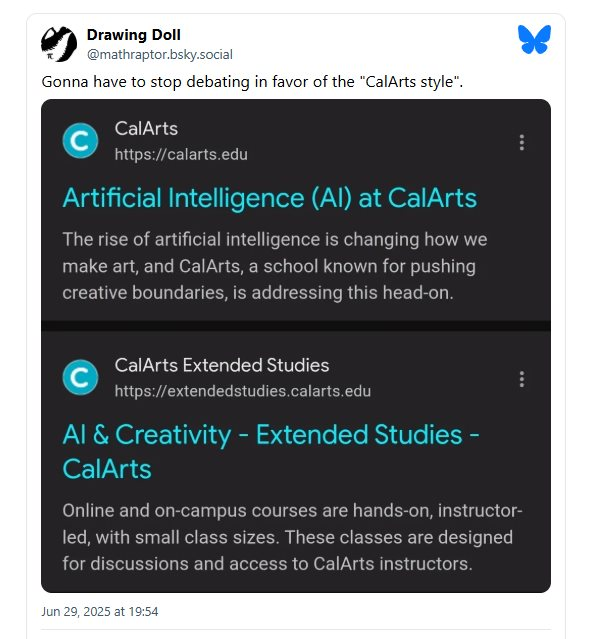Viewport: 605px width, 639px height.
Task: Click the extendedstudies.calarts.edu URL text
Action: tap(242, 390)
